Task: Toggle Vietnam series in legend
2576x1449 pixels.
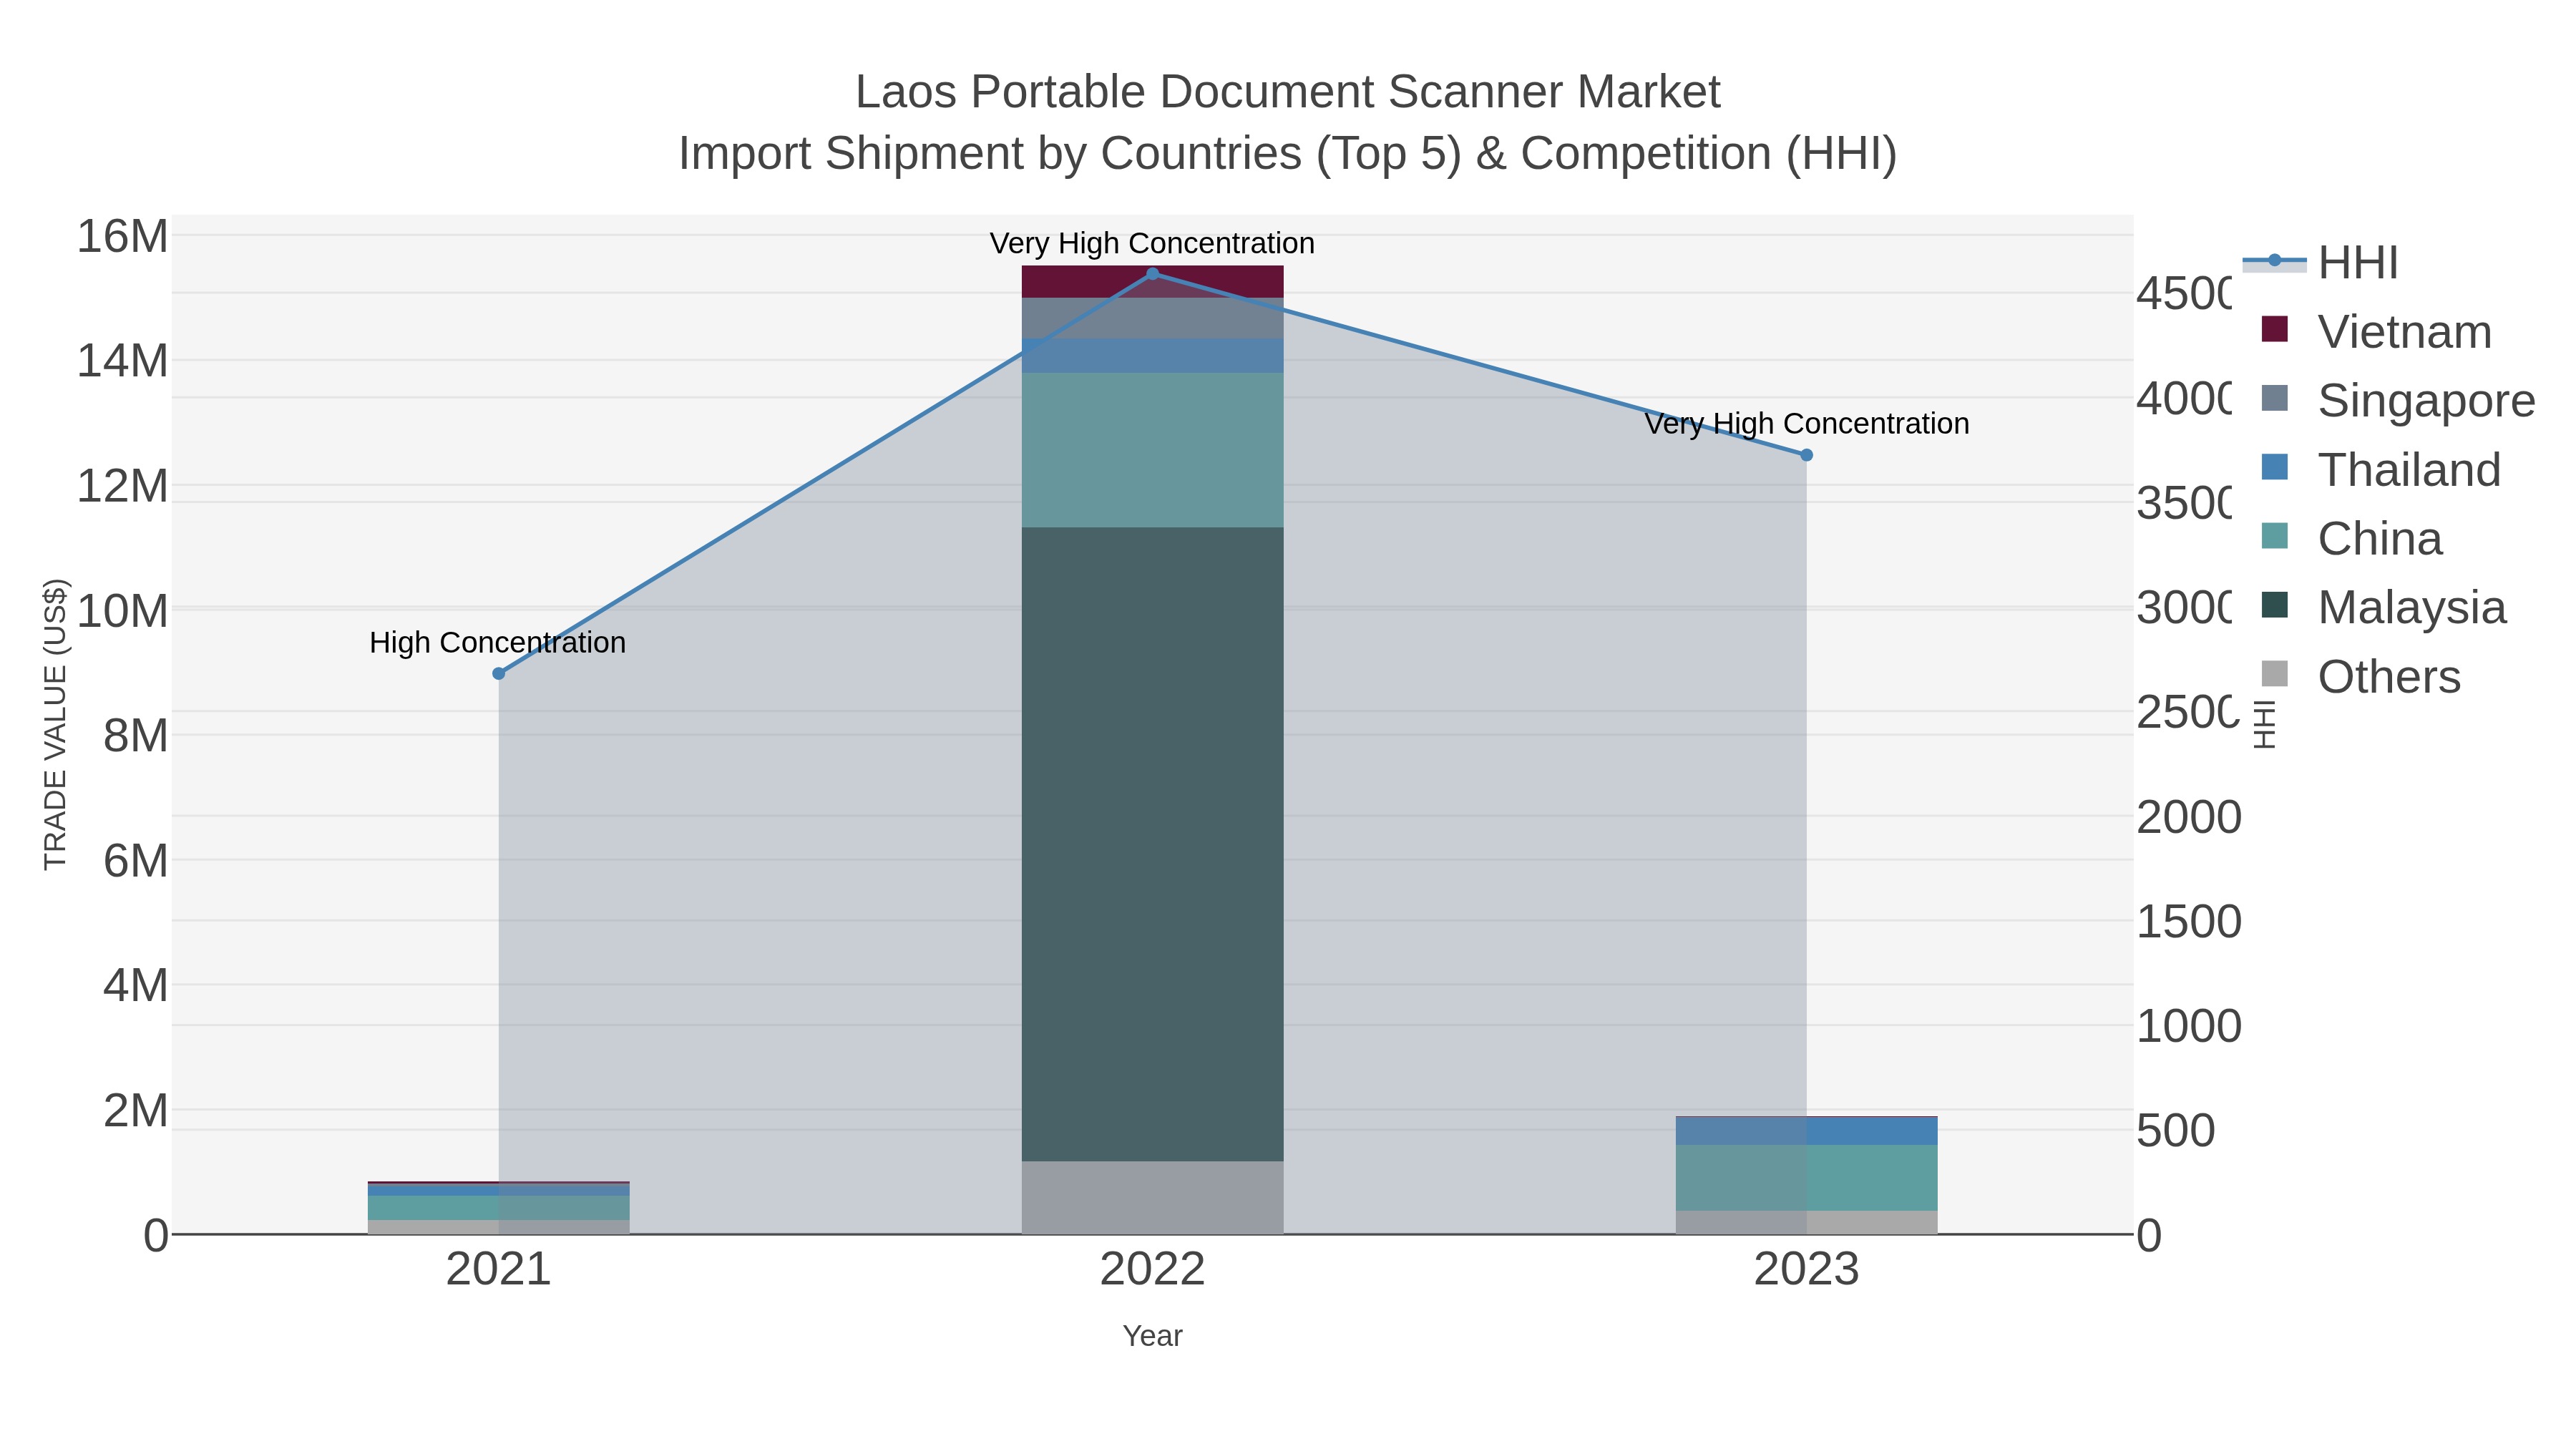Action: [2376, 331]
